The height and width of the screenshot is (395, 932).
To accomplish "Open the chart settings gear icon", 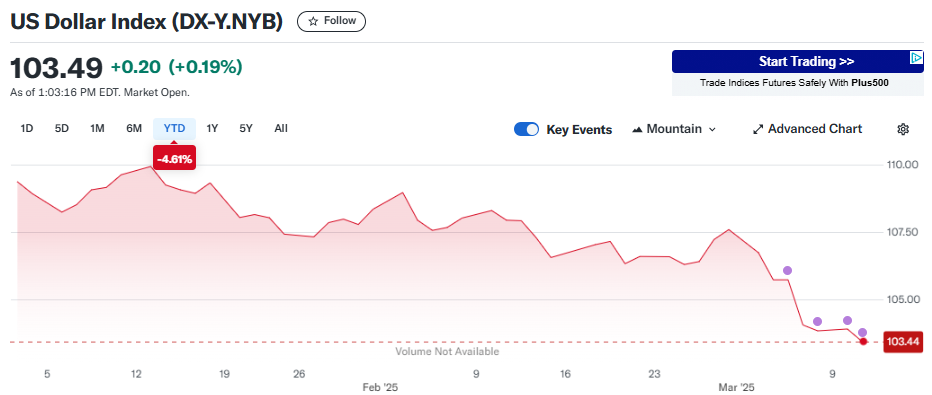I will pyautogui.click(x=903, y=129).
